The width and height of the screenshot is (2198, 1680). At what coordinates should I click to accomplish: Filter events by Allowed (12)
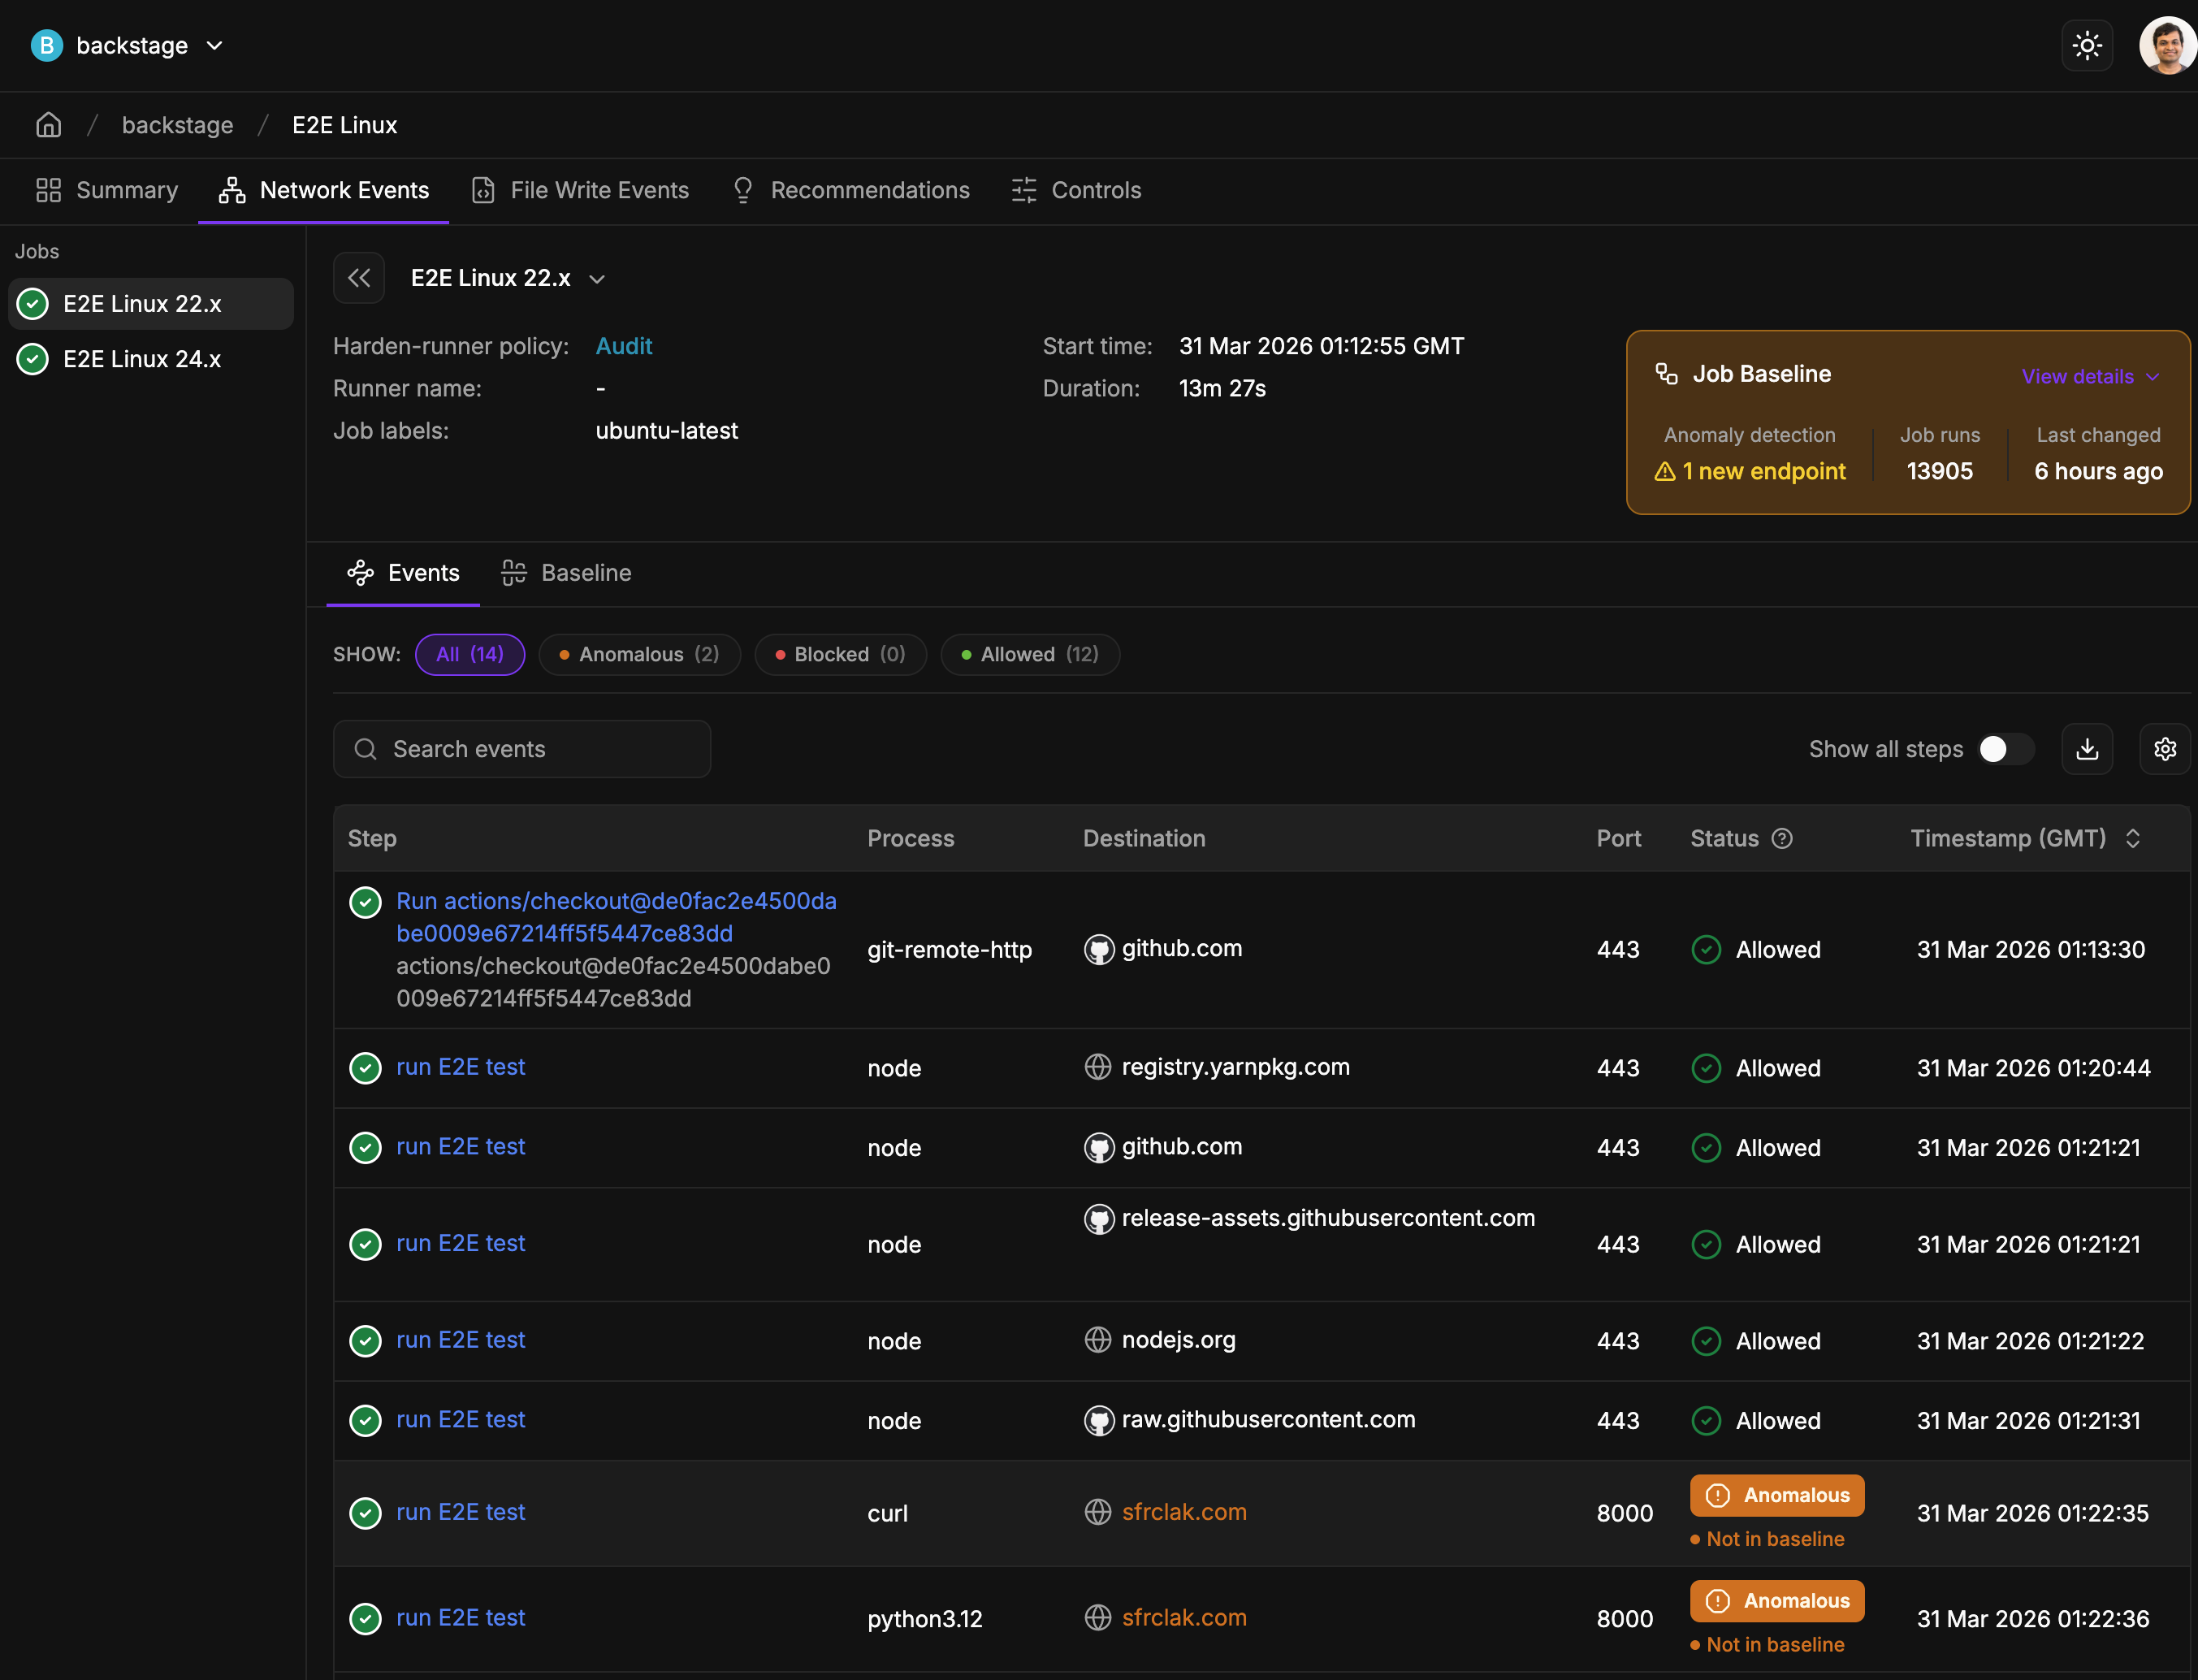pyautogui.click(x=1029, y=655)
